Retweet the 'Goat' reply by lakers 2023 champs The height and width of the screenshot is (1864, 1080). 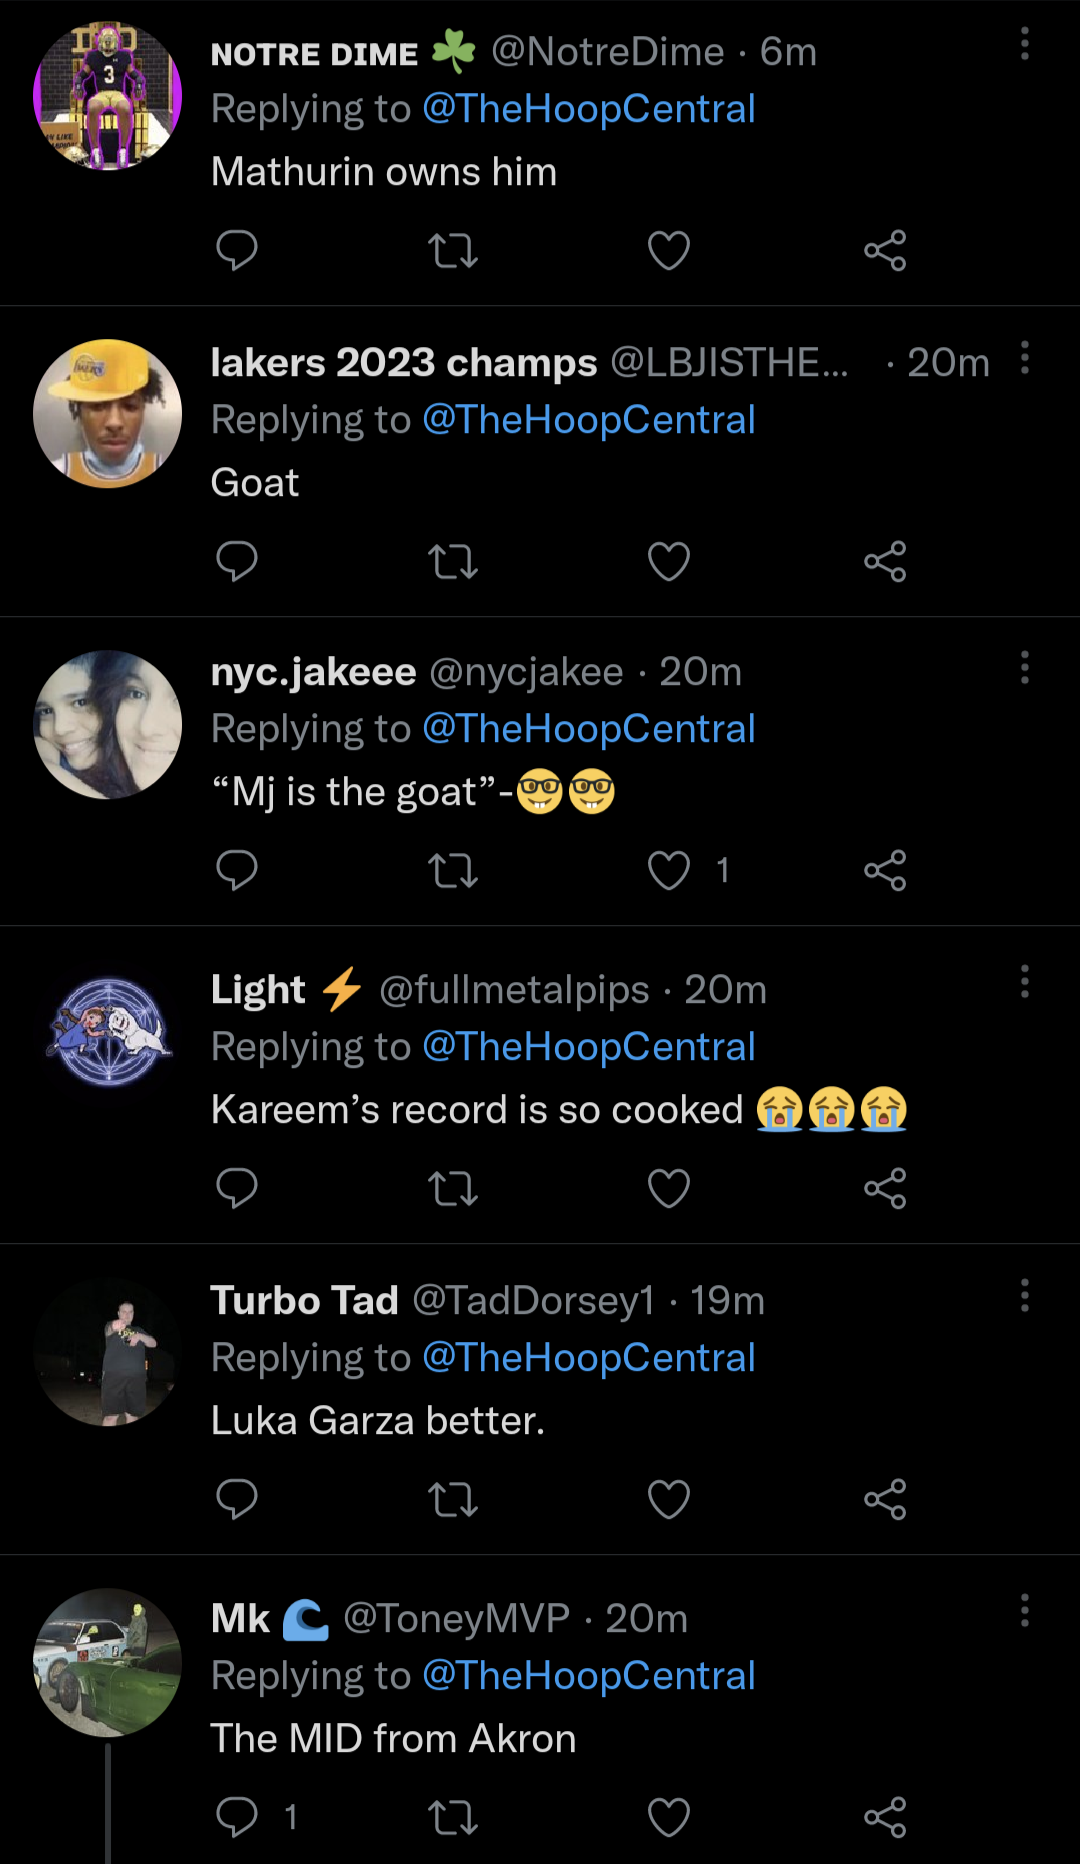453,561
